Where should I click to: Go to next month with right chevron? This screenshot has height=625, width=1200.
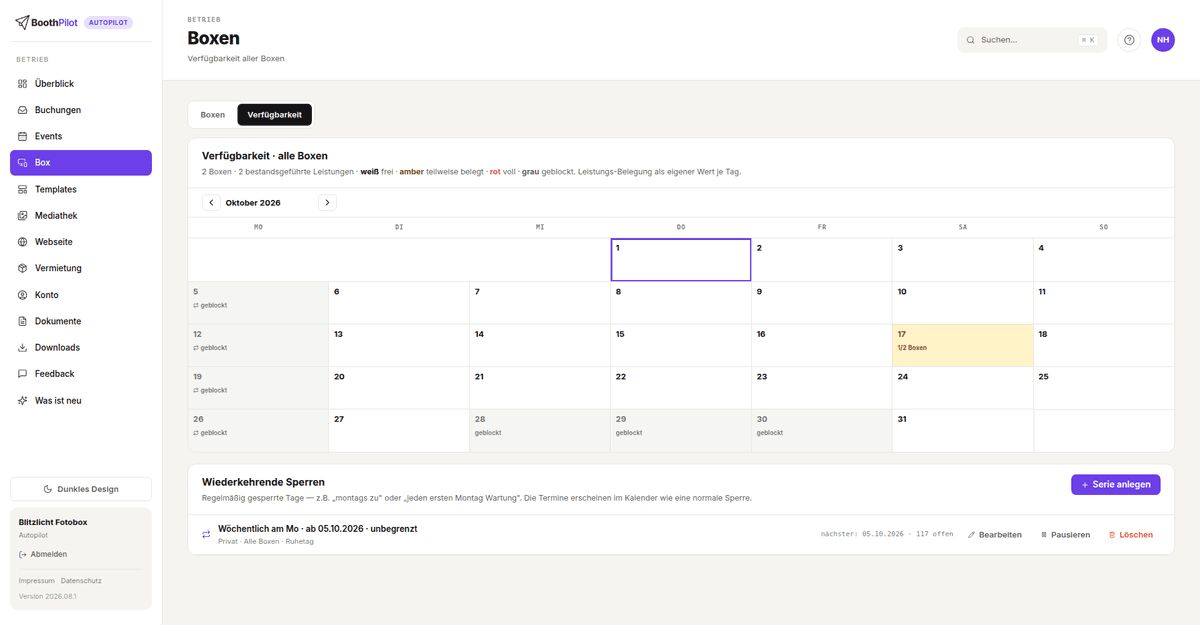[327, 202]
